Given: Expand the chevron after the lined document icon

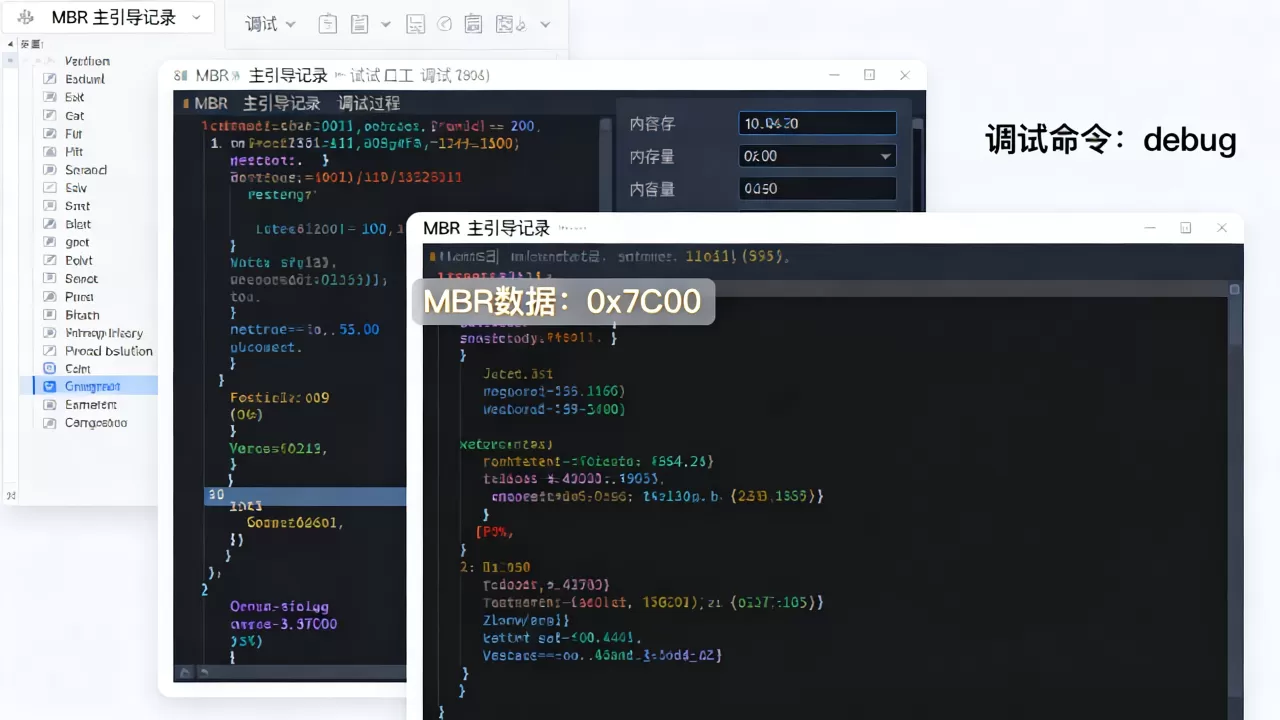Looking at the screenshot, I should point(385,24).
